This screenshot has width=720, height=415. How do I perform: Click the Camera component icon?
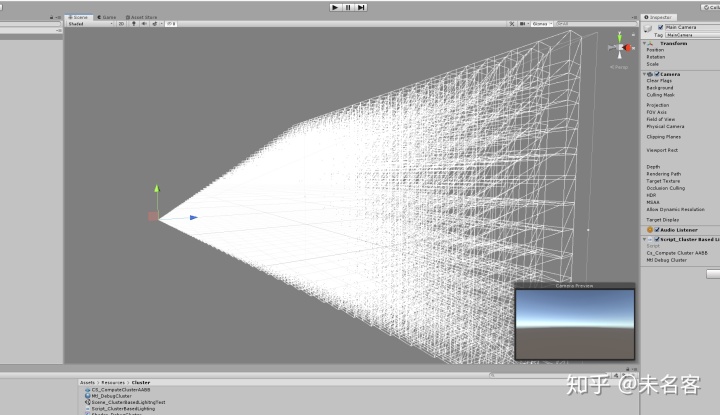click(650, 74)
